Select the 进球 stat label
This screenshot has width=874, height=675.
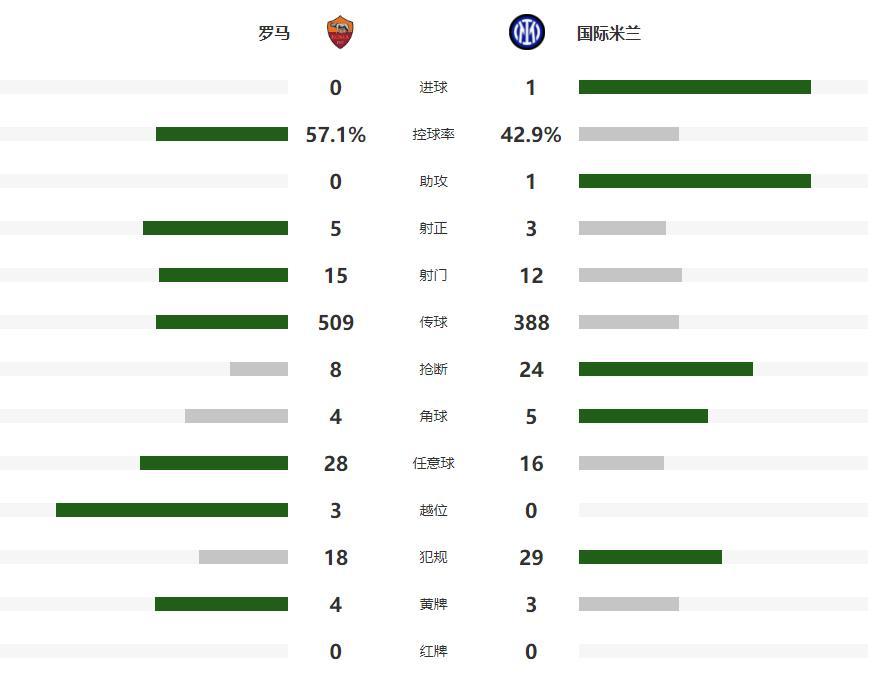[x=433, y=88]
